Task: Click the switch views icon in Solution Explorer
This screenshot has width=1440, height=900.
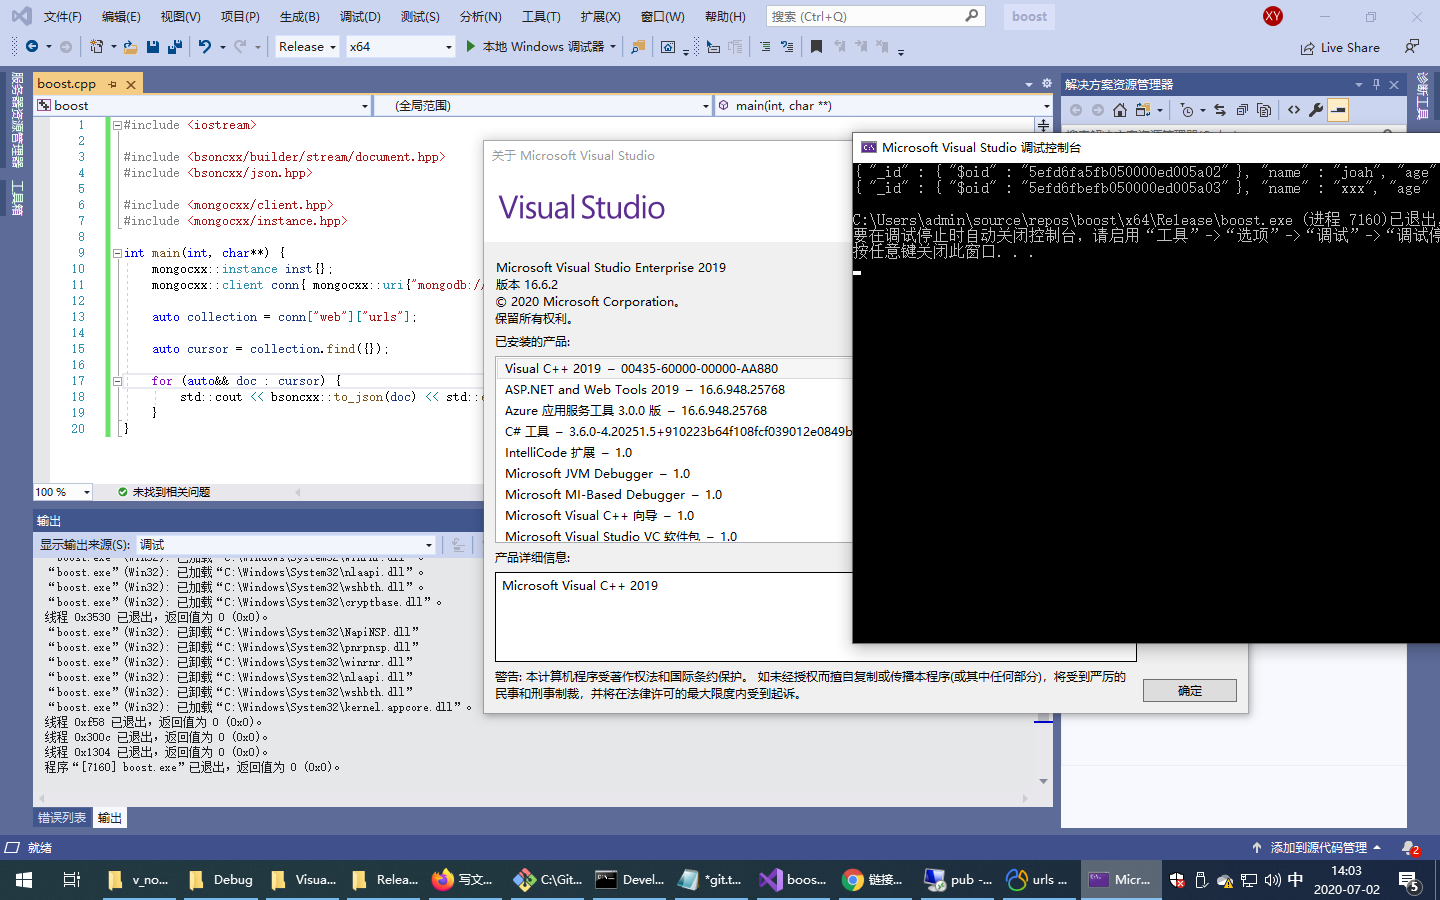Action: pos(1143,110)
